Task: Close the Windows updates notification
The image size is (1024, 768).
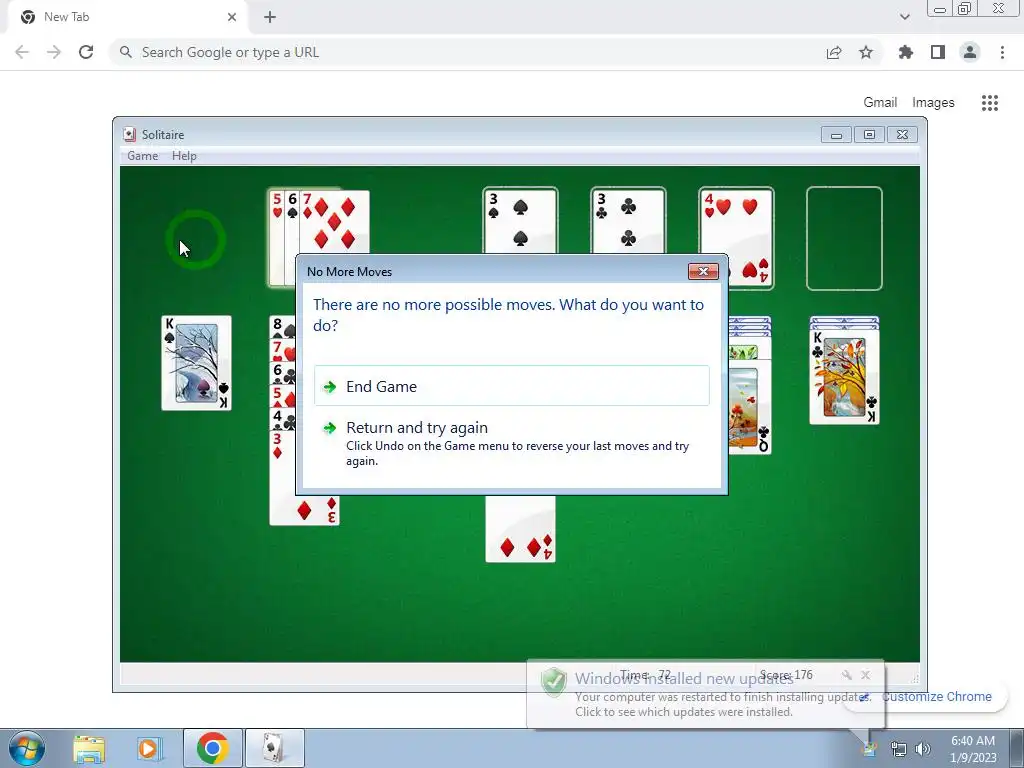Action: (865, 675)
